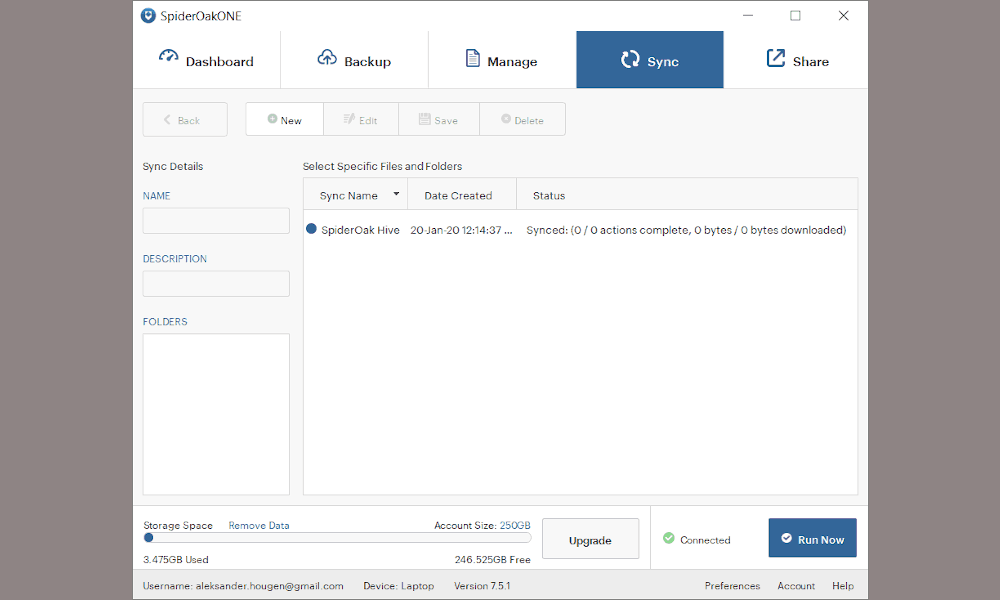The image size is (1000, 600).
Task: Select the Sync tab
Action: (650, 60)
